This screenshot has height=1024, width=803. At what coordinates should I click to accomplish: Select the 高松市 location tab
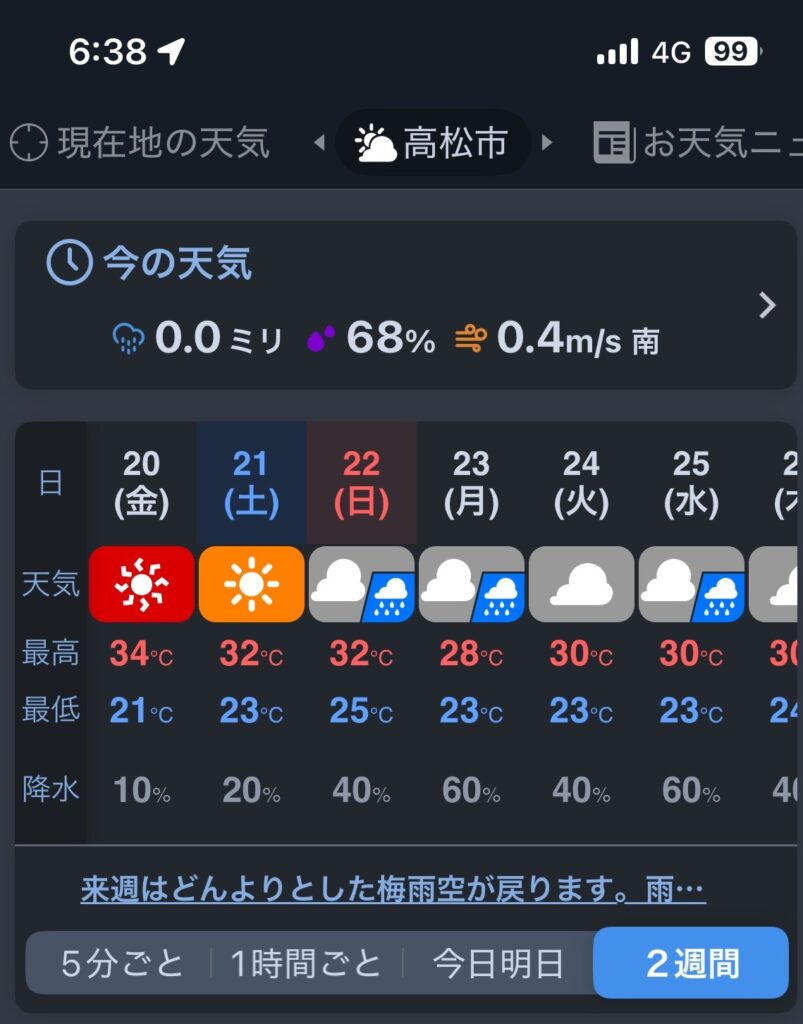[432, 142]
